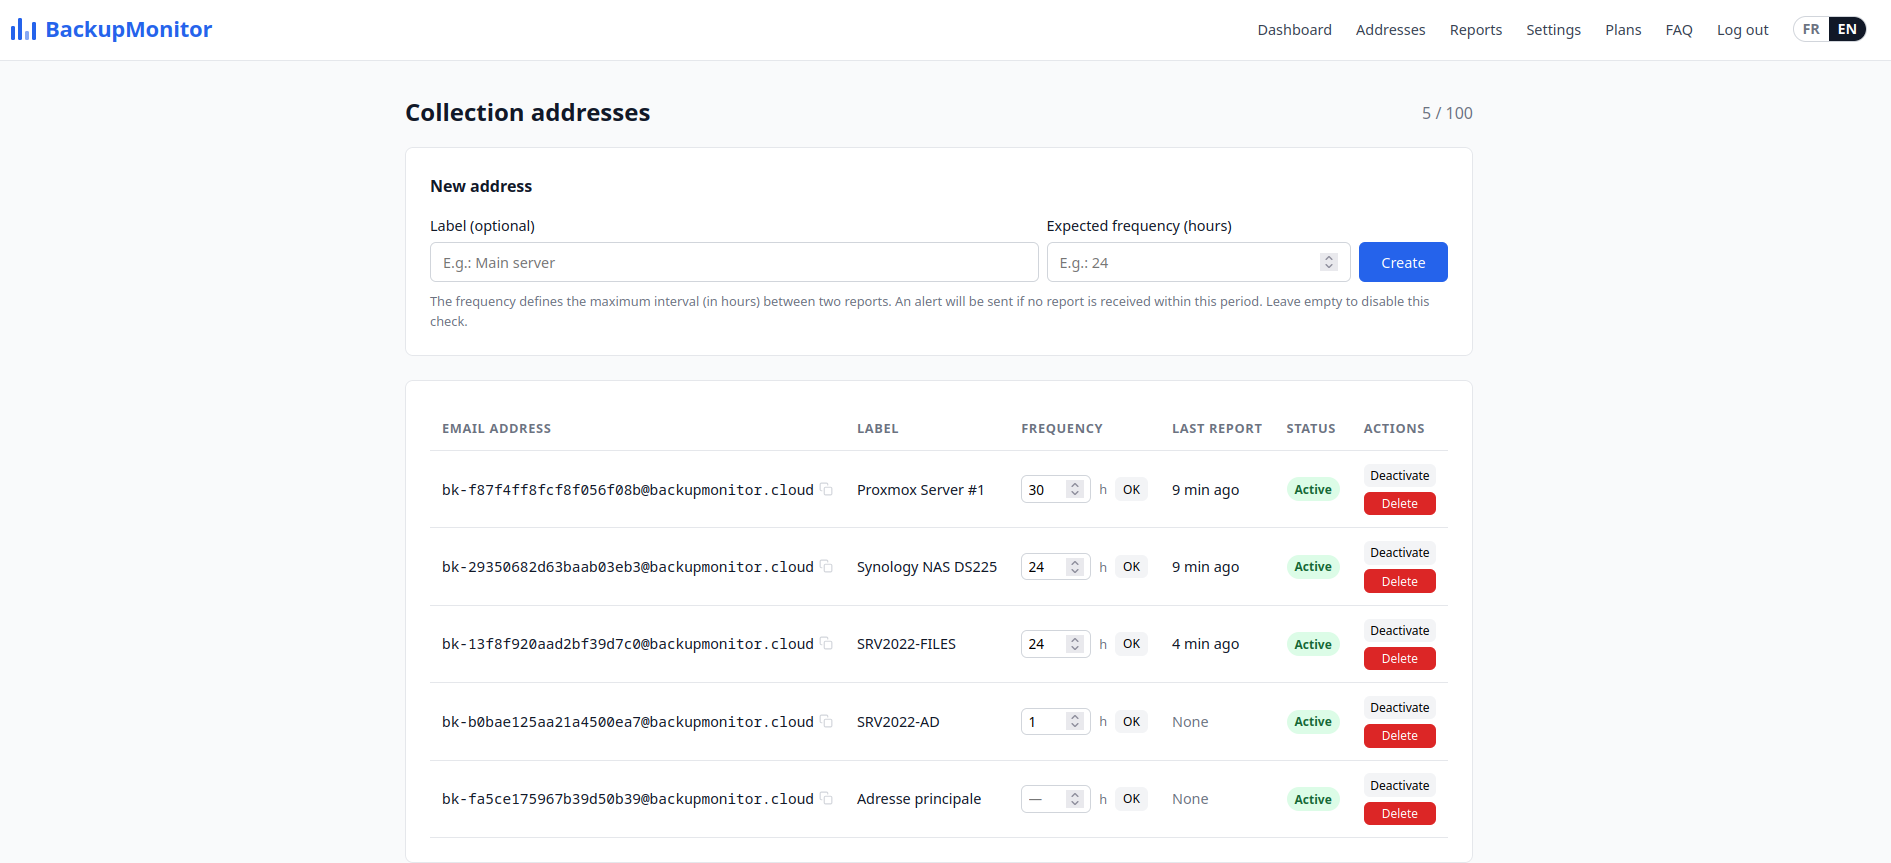Adjust the Synology NAS DS225 frequency stepper
1891x863 pixels.
1075,567
